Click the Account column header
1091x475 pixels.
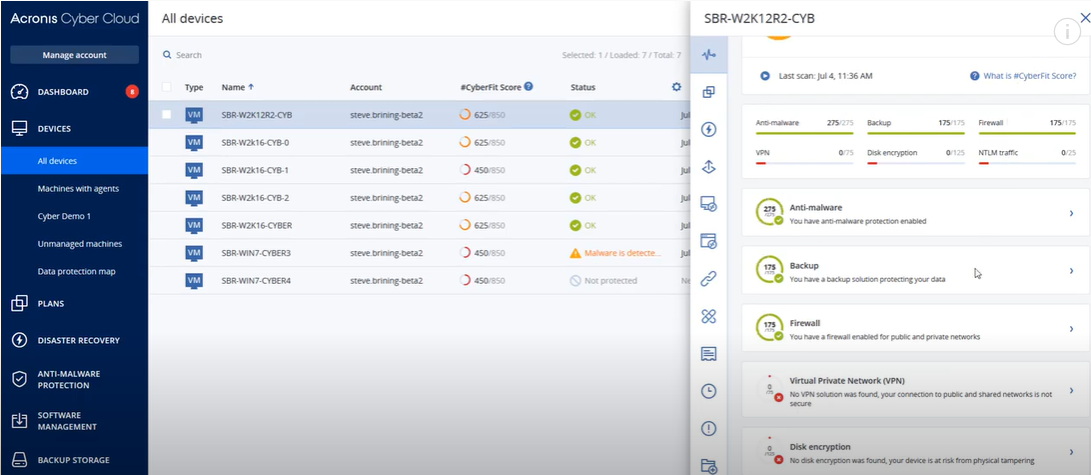[x=365, y=88]
